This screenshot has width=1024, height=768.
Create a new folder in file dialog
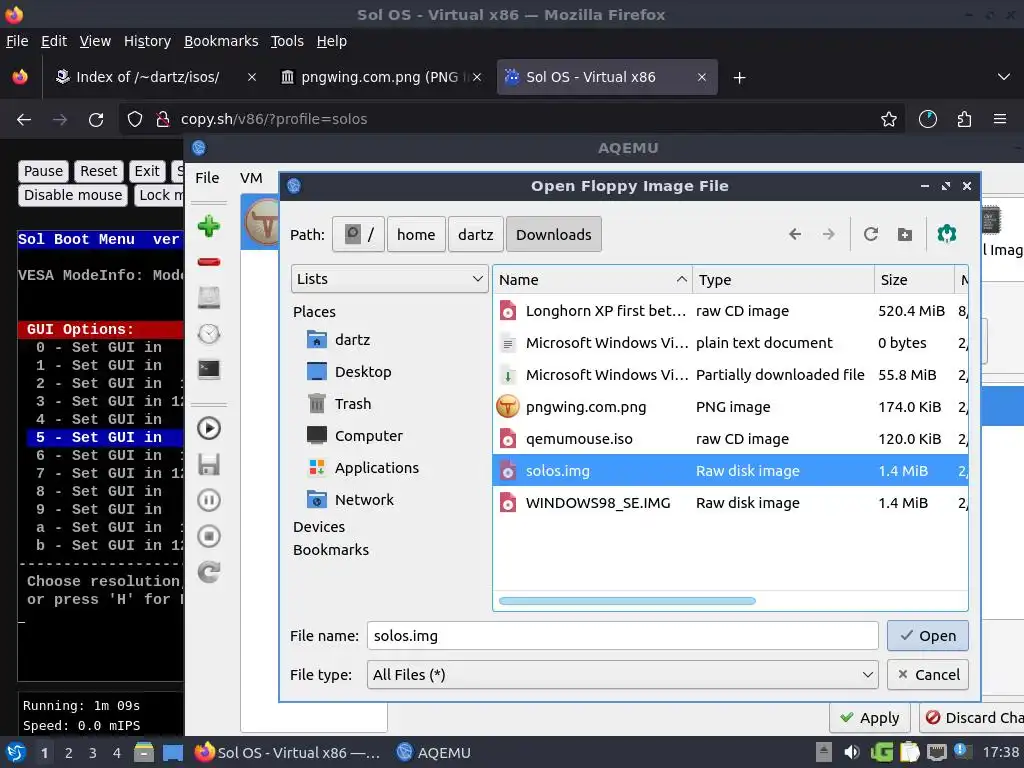point(904,234)
